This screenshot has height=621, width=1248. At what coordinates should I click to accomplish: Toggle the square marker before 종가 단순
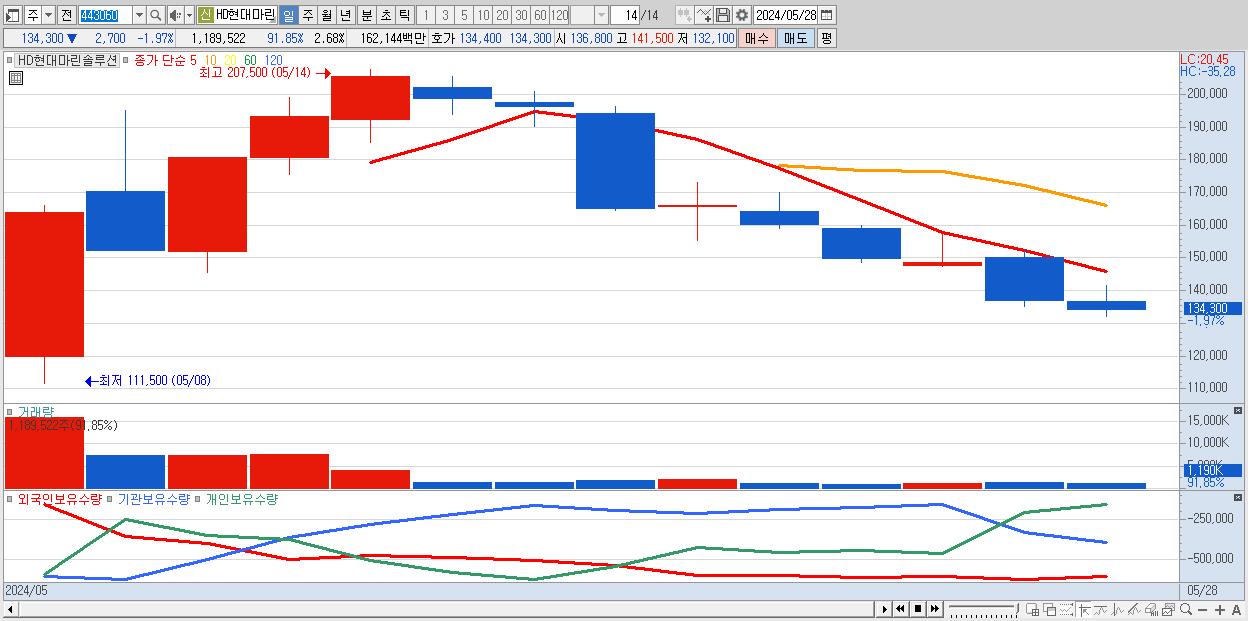pyautogui.click(x=125, y=60)
